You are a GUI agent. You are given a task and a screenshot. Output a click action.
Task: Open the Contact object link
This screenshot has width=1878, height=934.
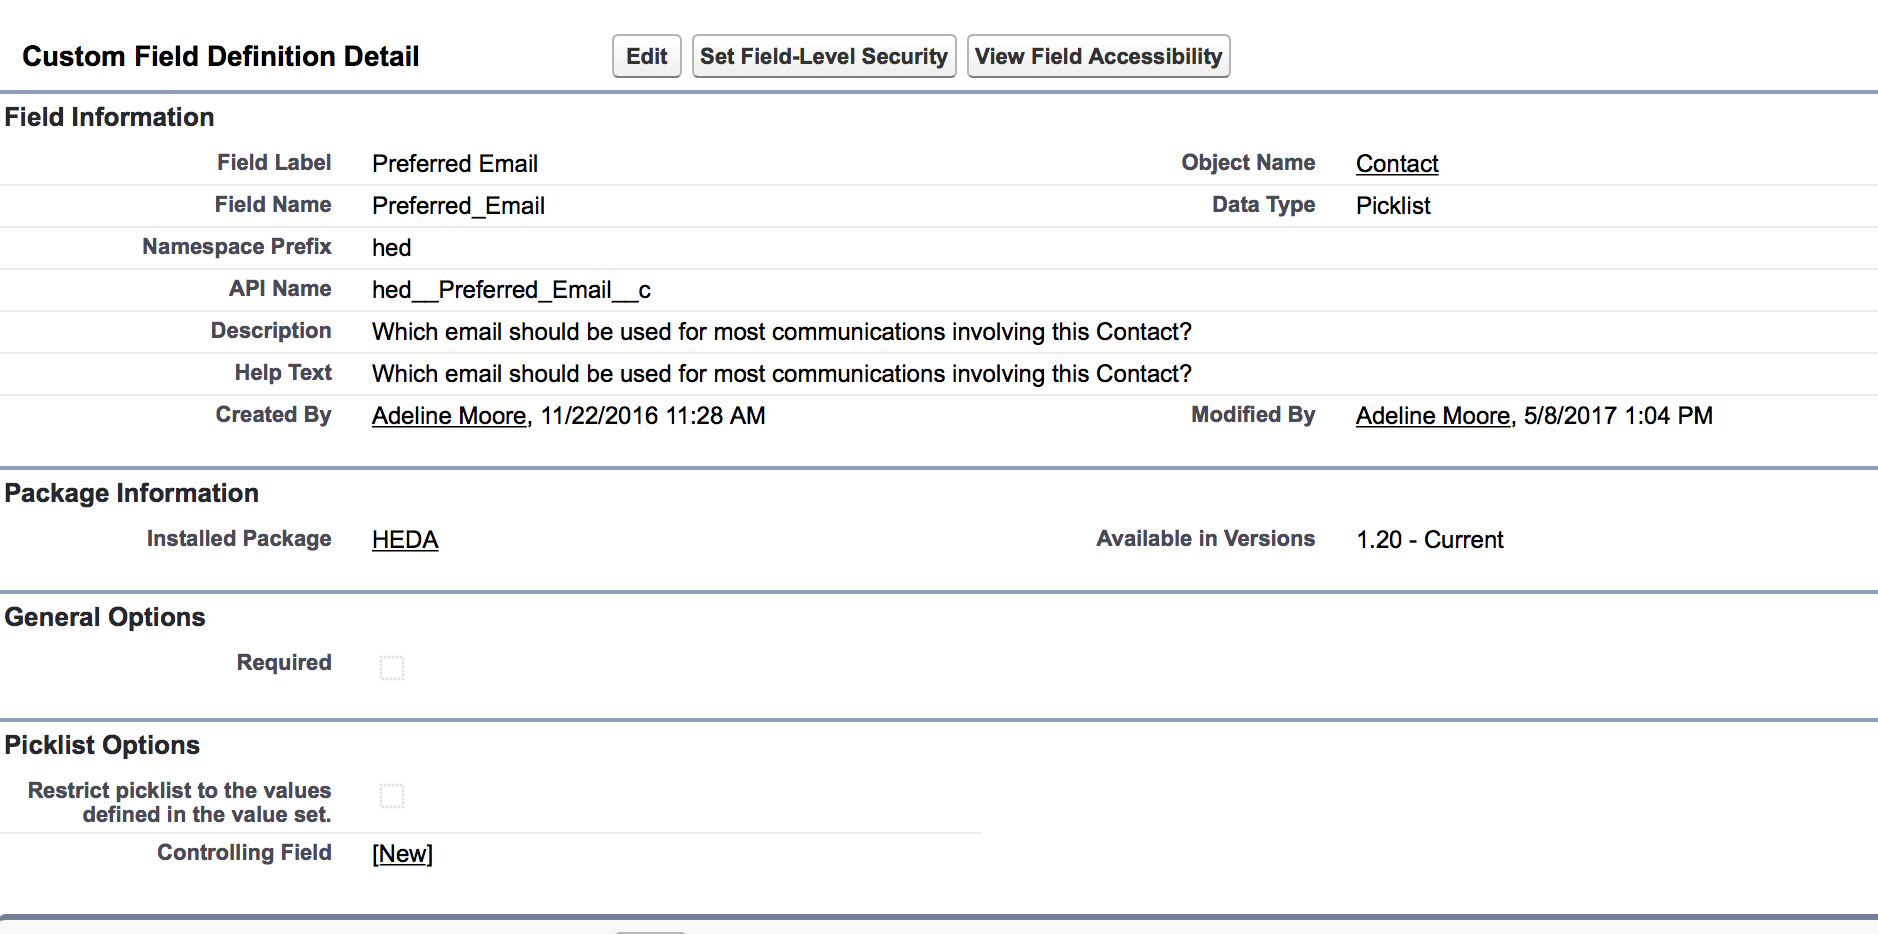[1396, 164]
